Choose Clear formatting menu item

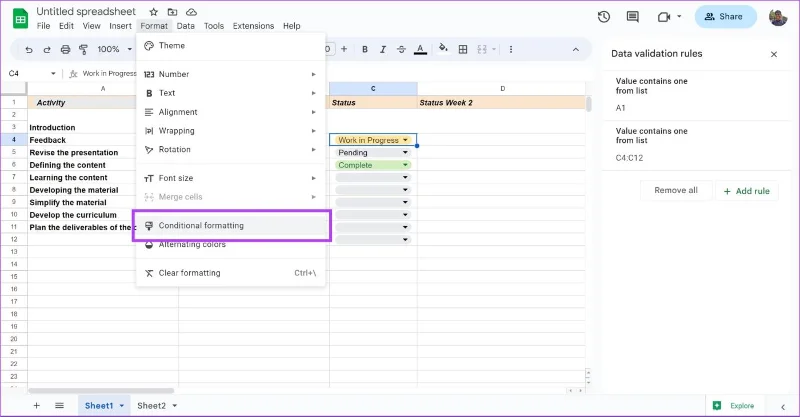tap(231, 273)
